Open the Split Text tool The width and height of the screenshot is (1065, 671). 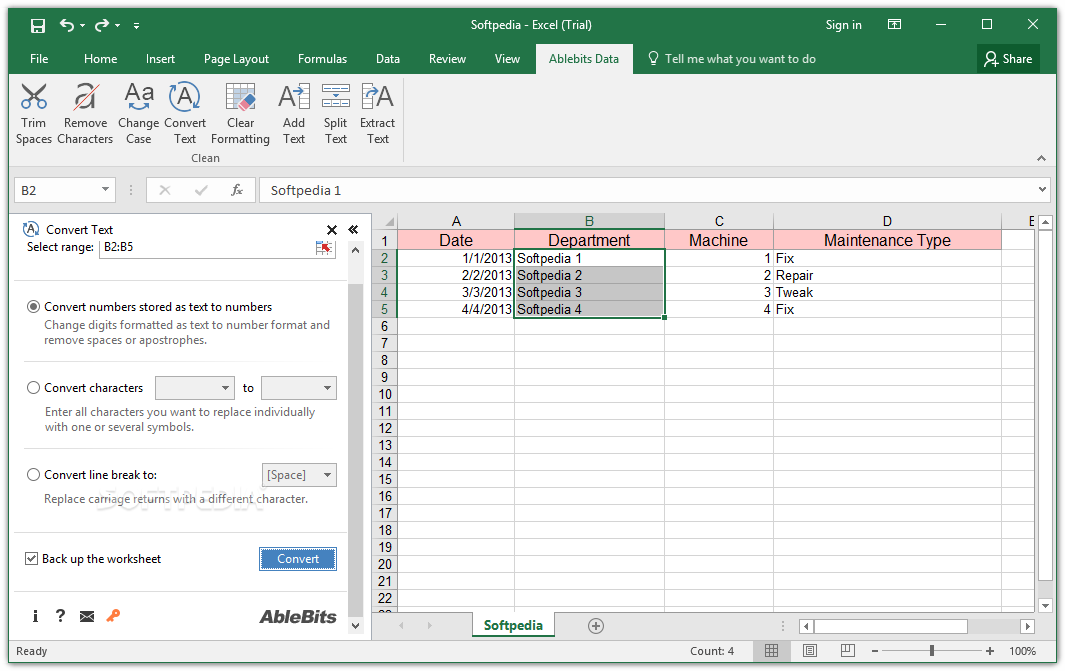click(336, 113)
